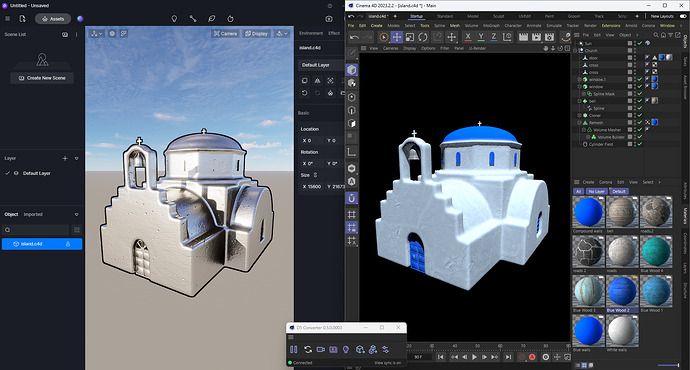Toggle the X axis lock
The image size is (690, 370).
coord(468,37)
